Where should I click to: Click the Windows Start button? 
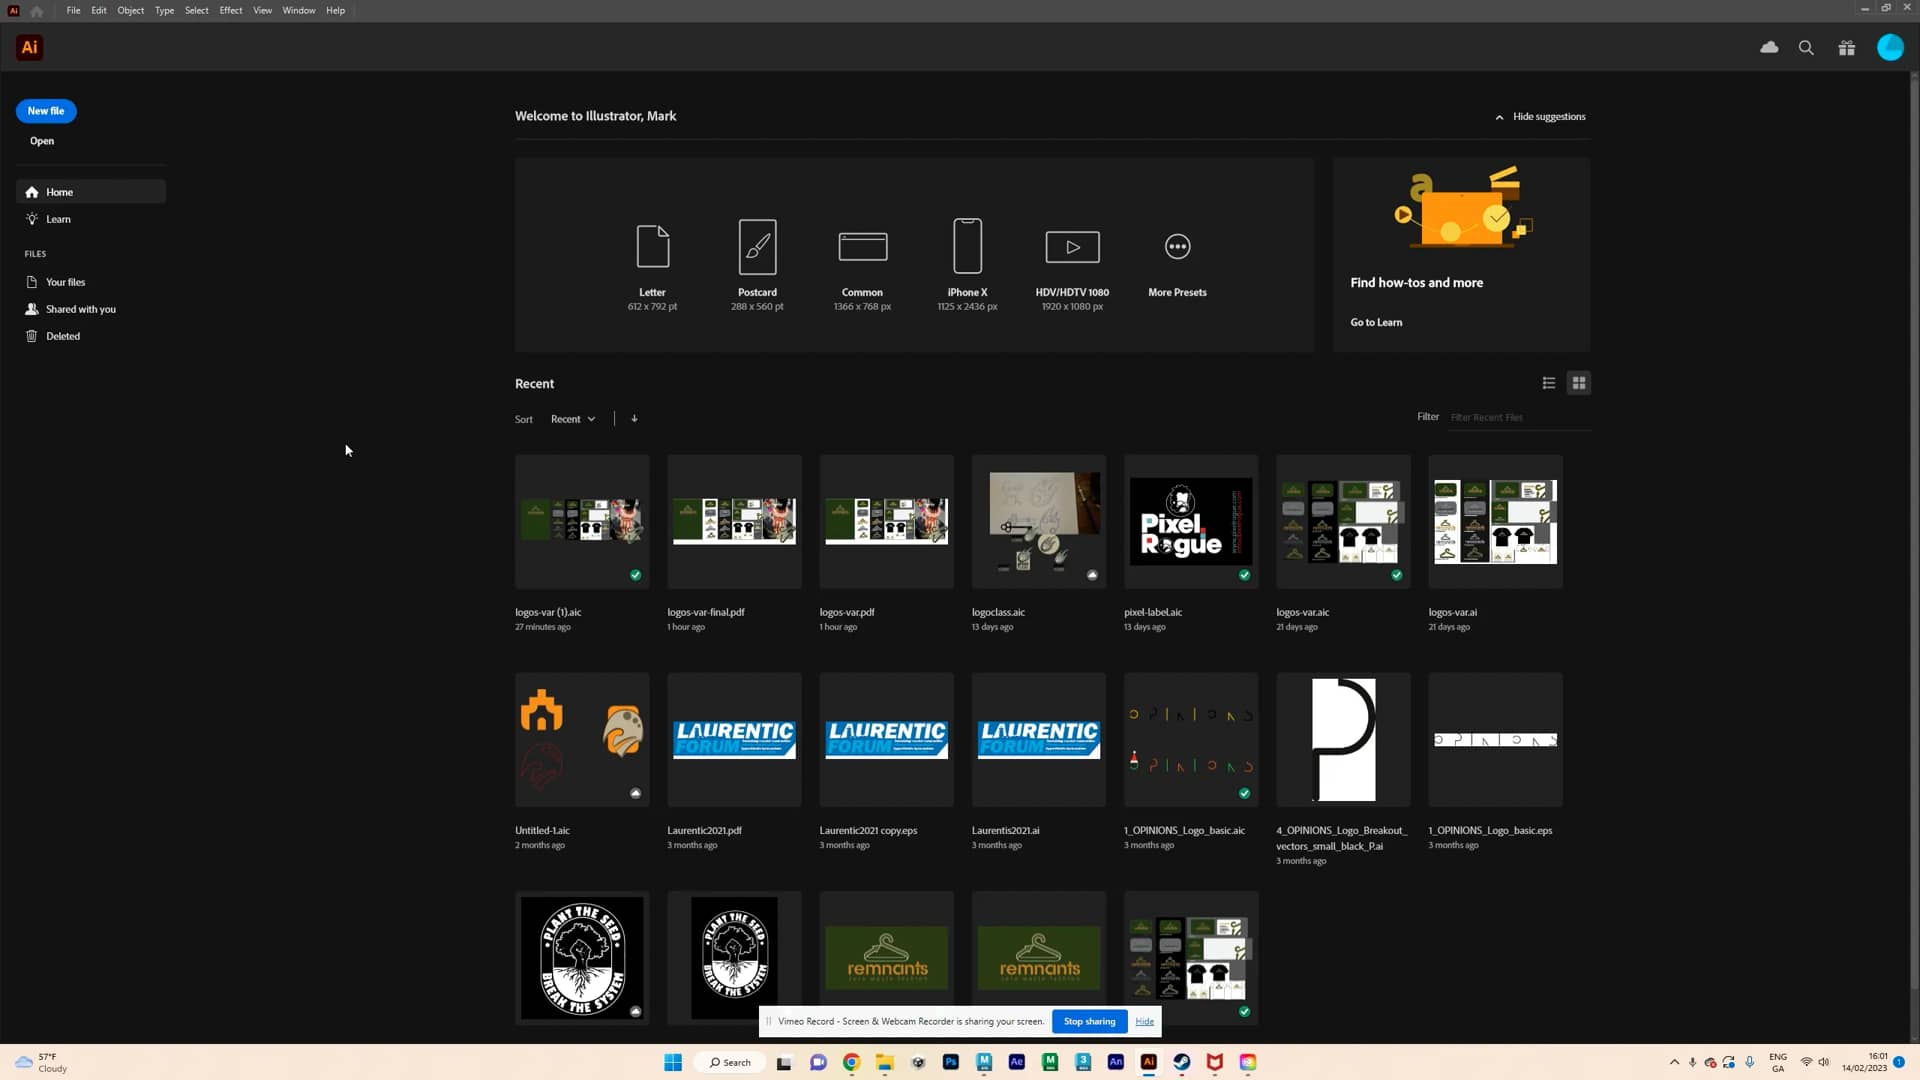point(673,1062)
